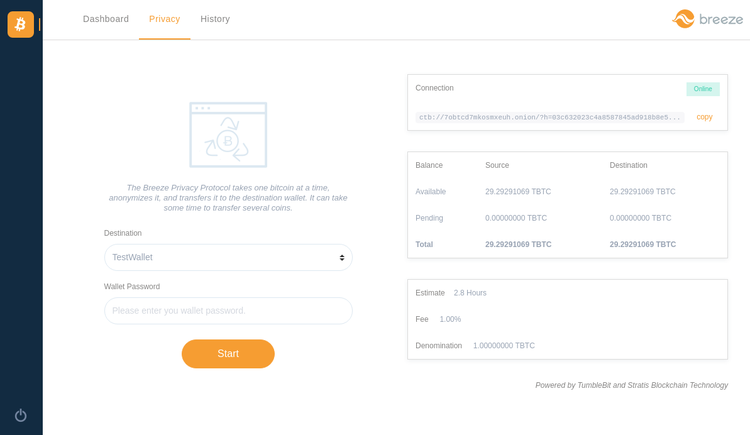
Task: Click the Destination field label
Action: (x=123, y=233)
